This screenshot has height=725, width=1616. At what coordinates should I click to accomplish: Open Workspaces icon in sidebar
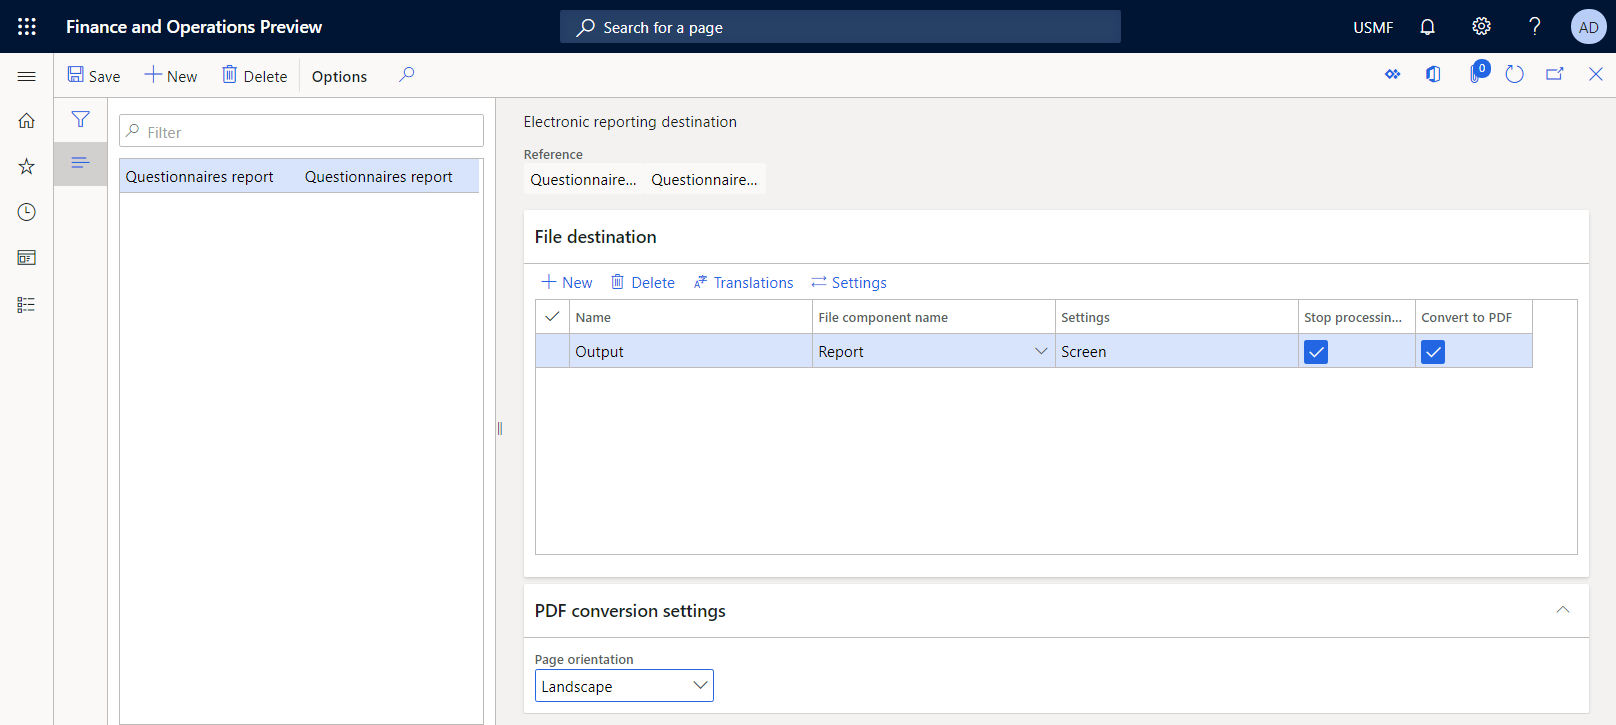pos(27,258)
